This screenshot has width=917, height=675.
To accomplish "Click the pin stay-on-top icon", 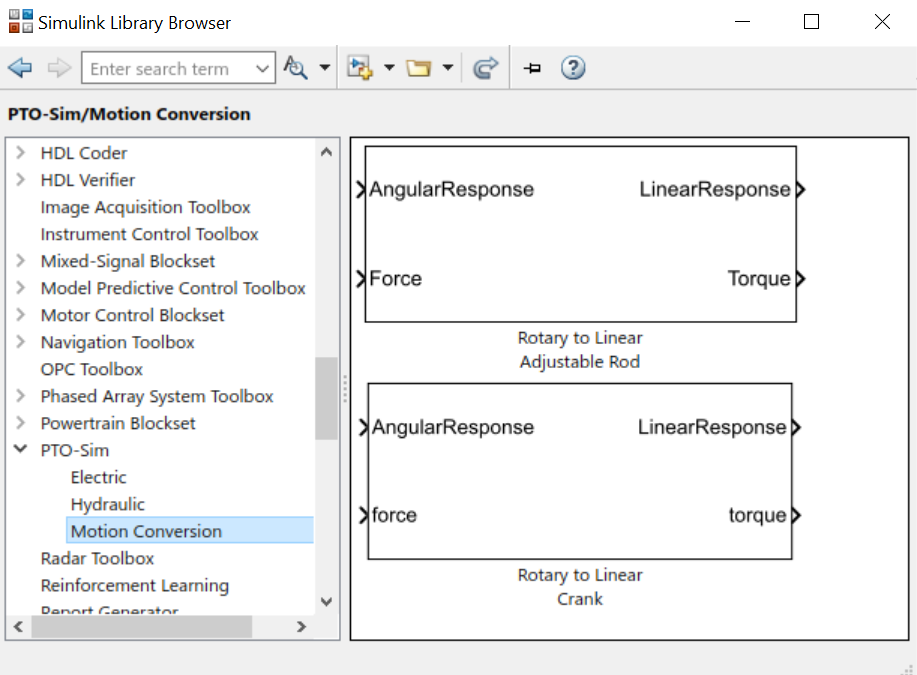I will 532,68.
